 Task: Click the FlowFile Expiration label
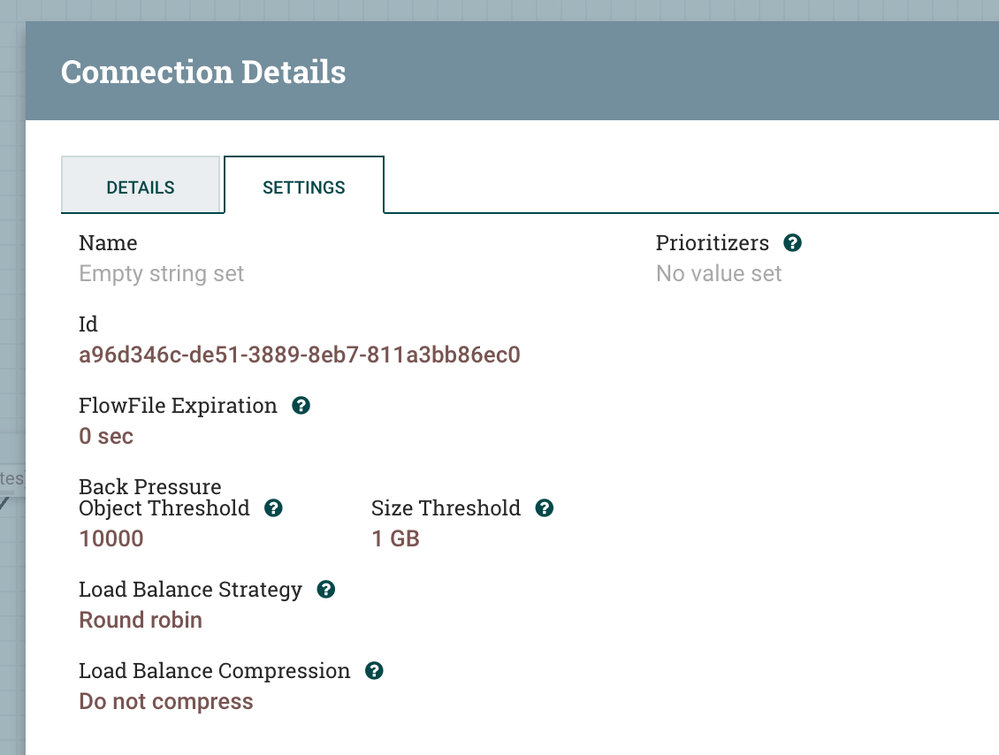click(x=178, y=406)
